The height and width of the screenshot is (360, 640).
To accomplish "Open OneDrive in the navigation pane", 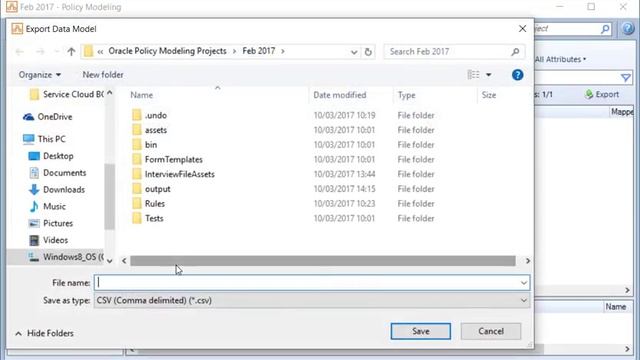I will point(47,117).
